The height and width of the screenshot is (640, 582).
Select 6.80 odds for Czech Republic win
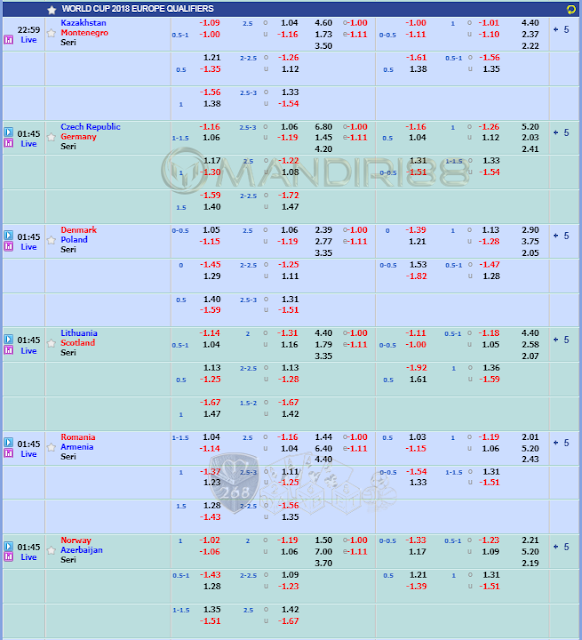323,127
